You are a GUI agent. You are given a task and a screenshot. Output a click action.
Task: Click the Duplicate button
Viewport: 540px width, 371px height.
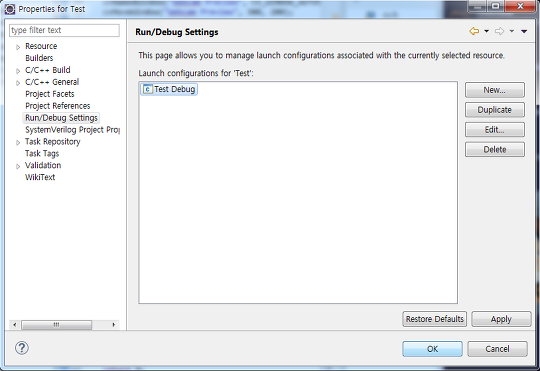coord(495,110)
